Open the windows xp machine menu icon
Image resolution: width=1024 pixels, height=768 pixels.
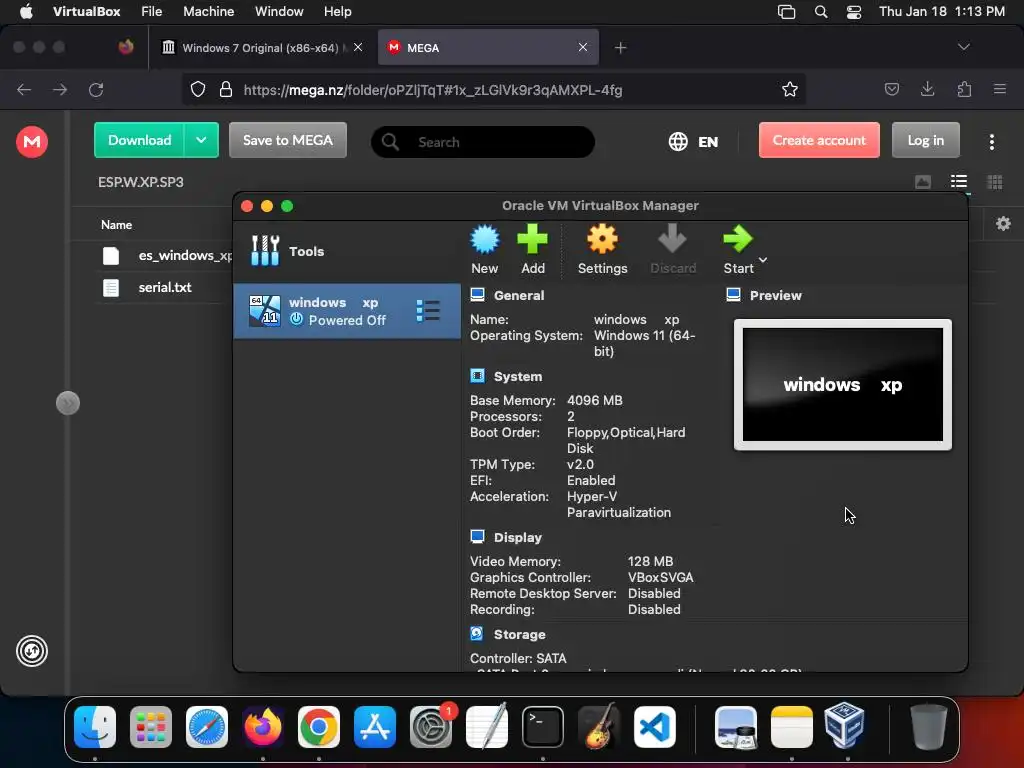coord(428,311)
